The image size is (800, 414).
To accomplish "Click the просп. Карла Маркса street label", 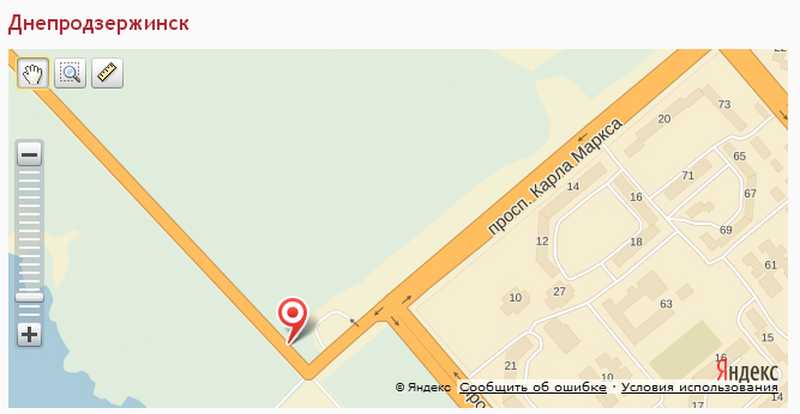I will pyautogui.click(x=555, y=177).
